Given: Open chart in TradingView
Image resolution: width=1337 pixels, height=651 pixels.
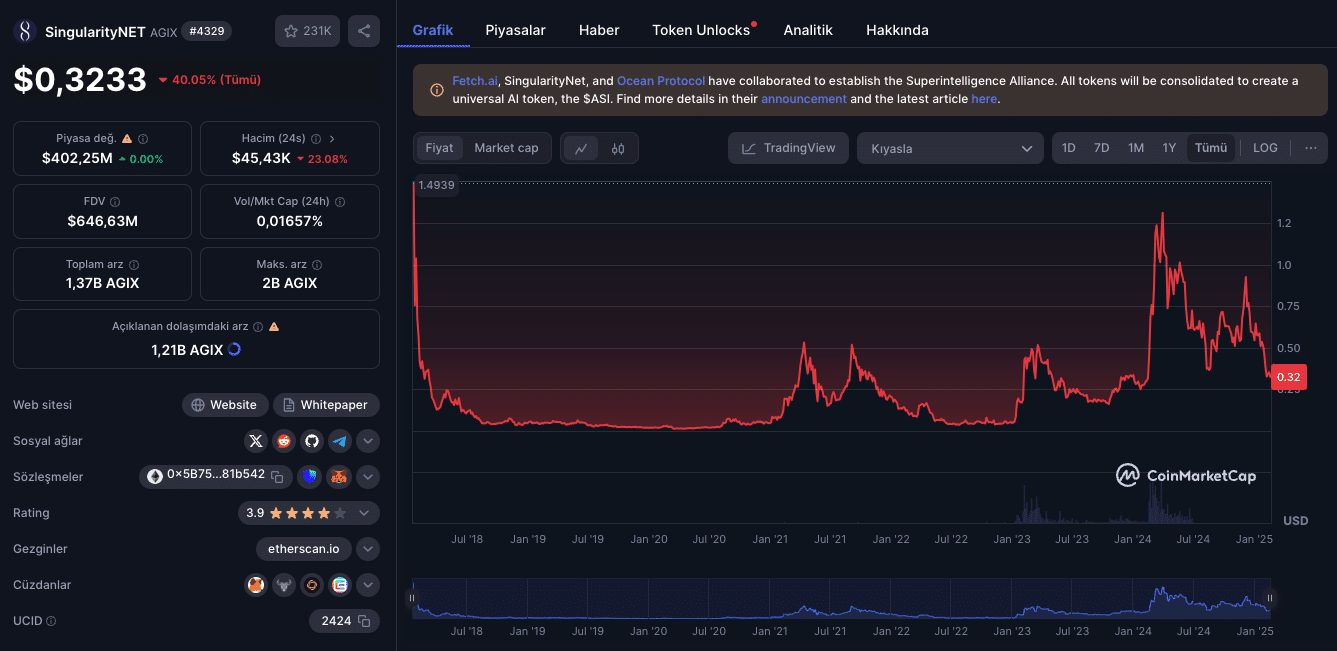Looking at the screenshot, I should [788, 148].
